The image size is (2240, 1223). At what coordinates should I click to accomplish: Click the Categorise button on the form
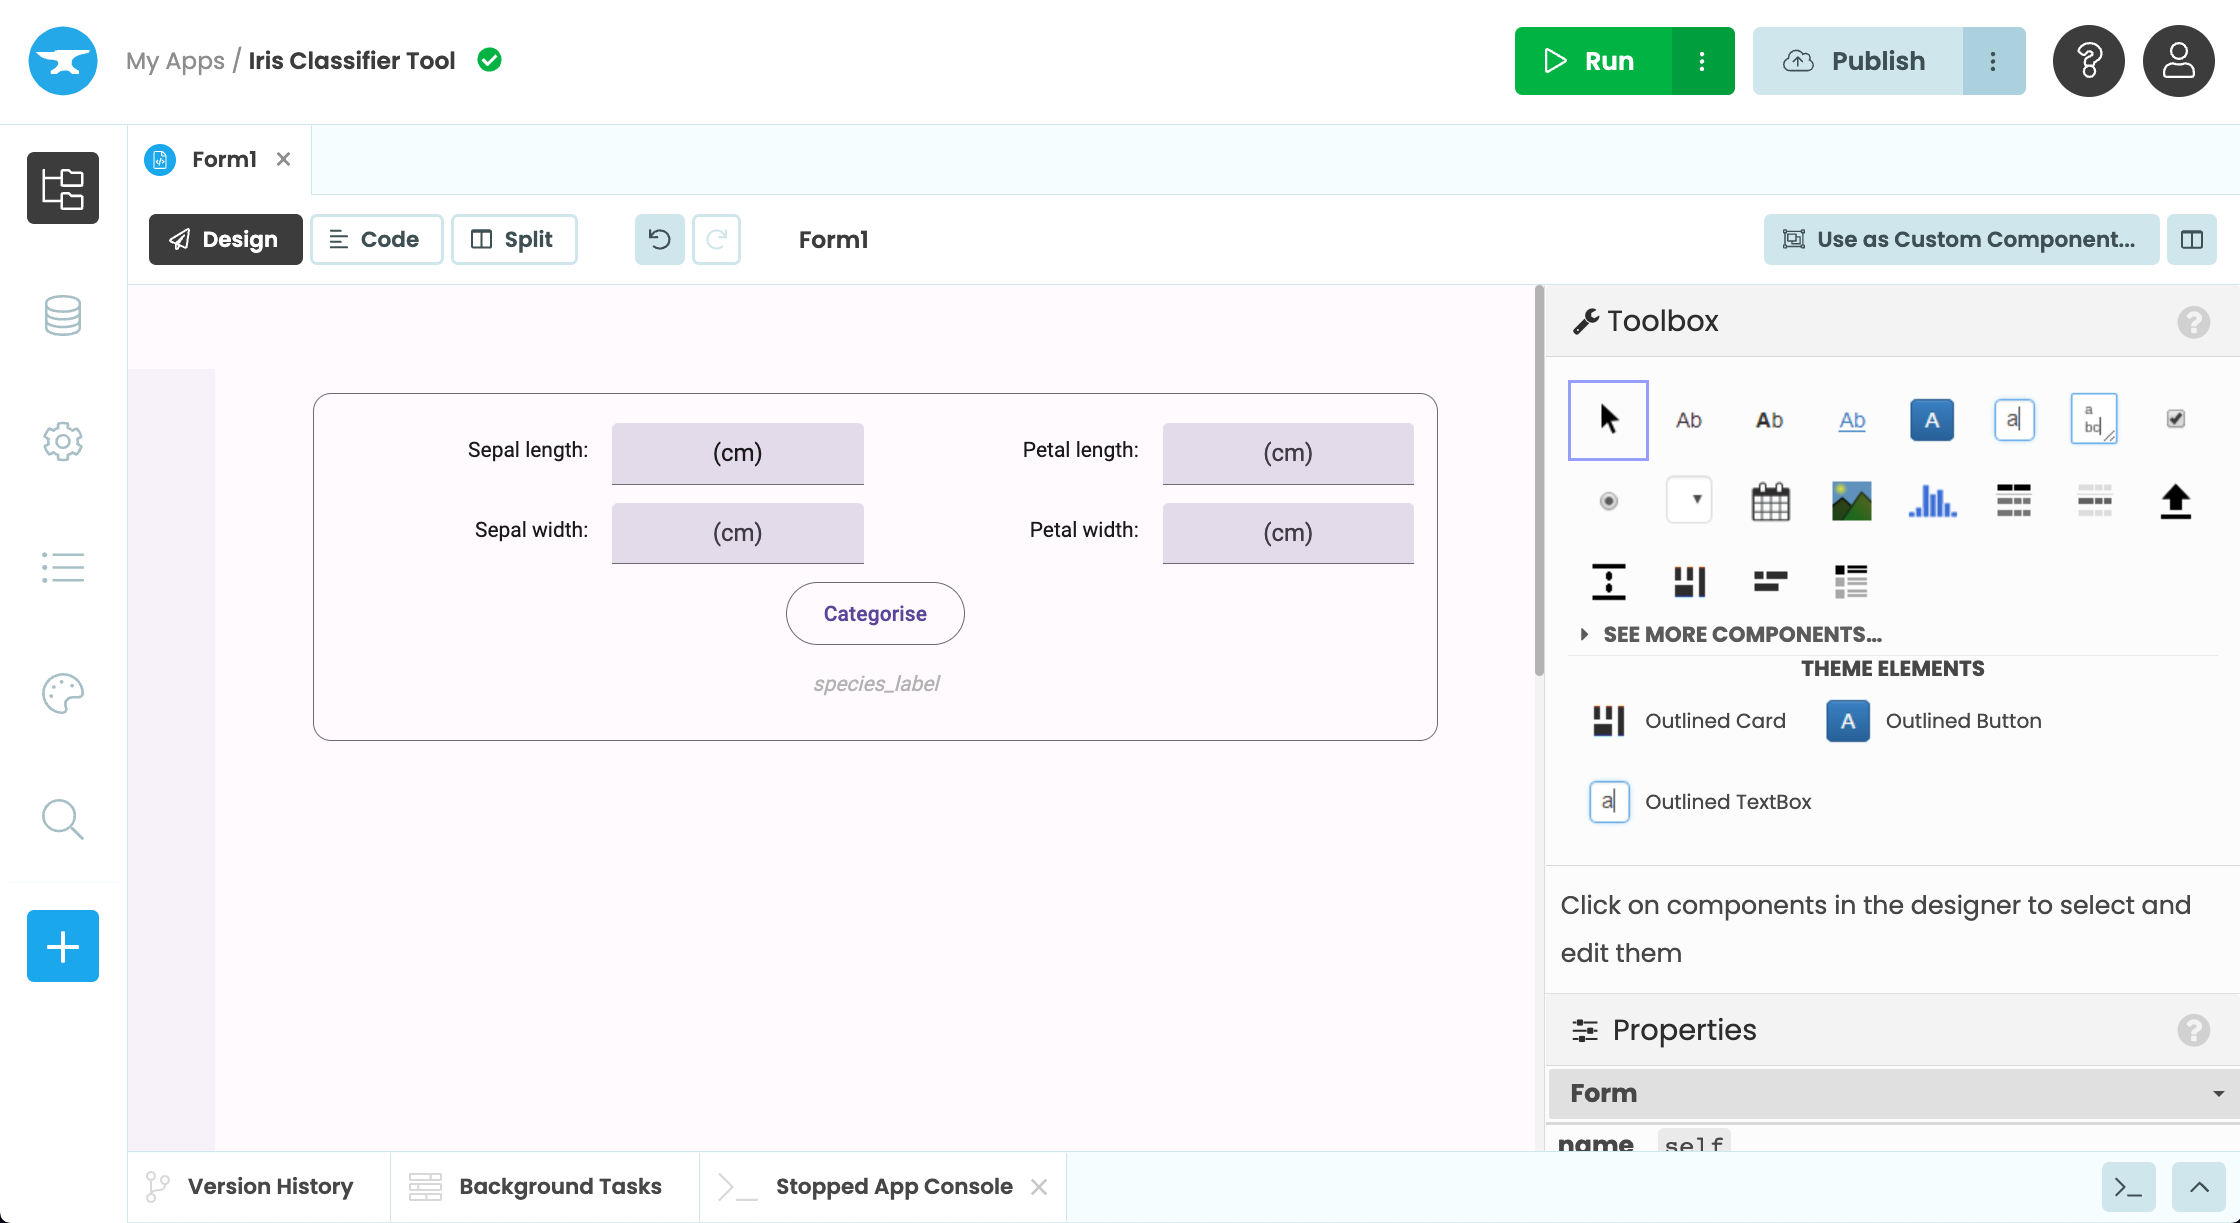coord(875,613)
